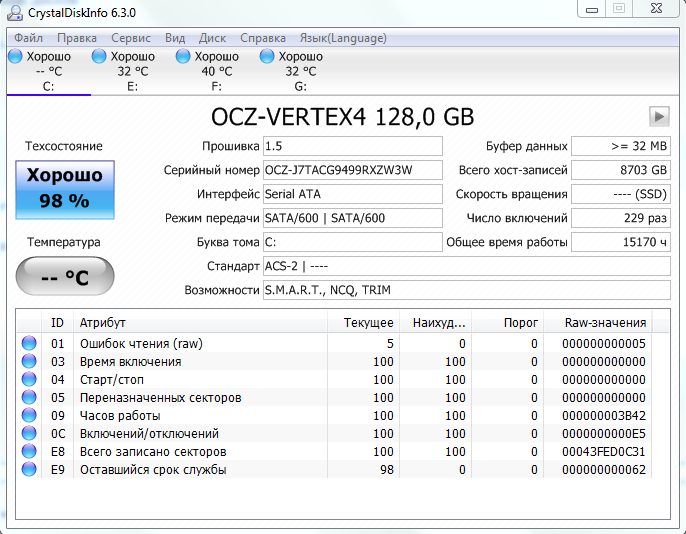
Task: Open the Сервис menu
Action: coord(131,38)
